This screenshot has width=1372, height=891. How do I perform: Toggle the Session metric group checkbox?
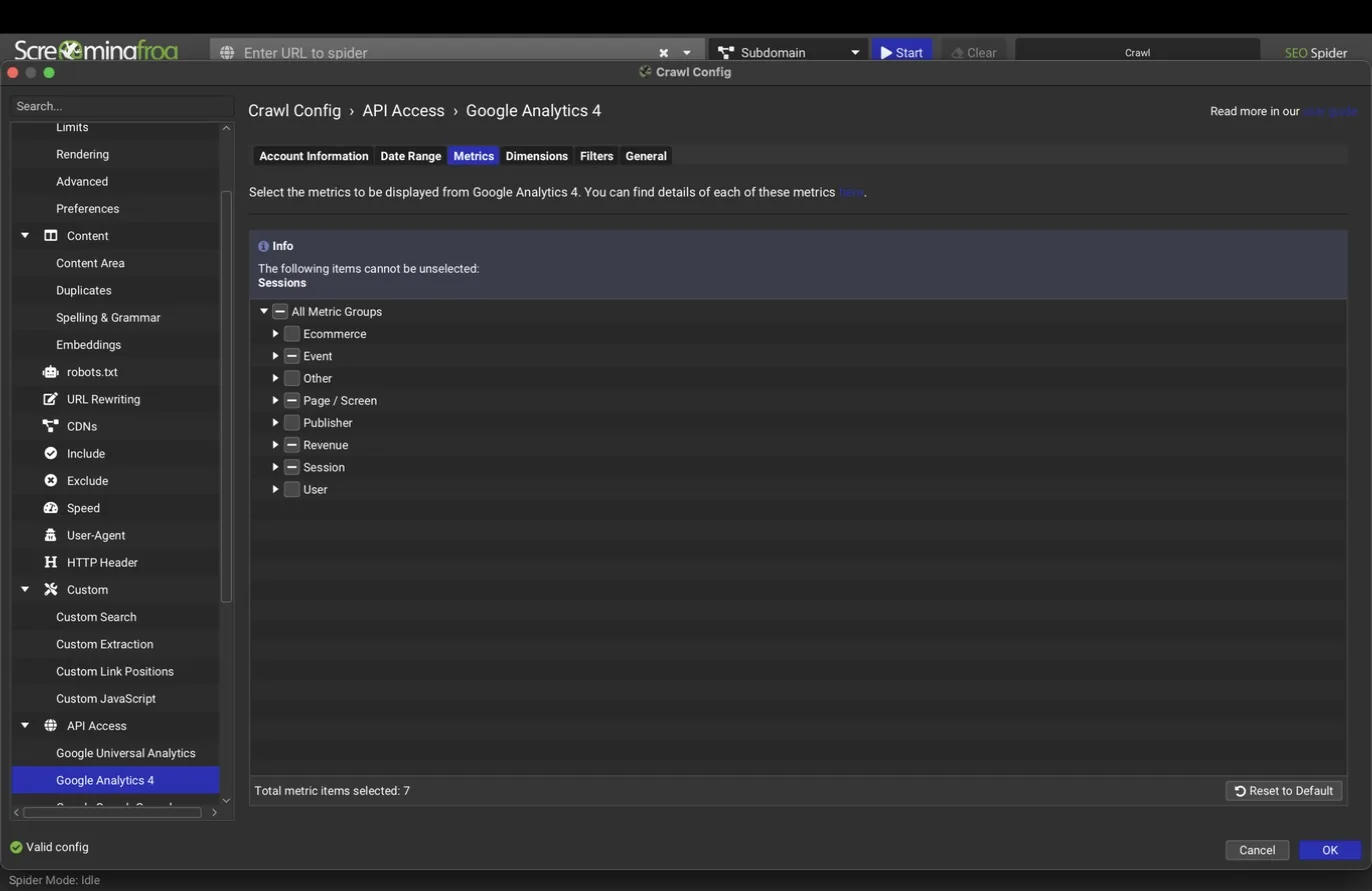click(x=292, y=467)
